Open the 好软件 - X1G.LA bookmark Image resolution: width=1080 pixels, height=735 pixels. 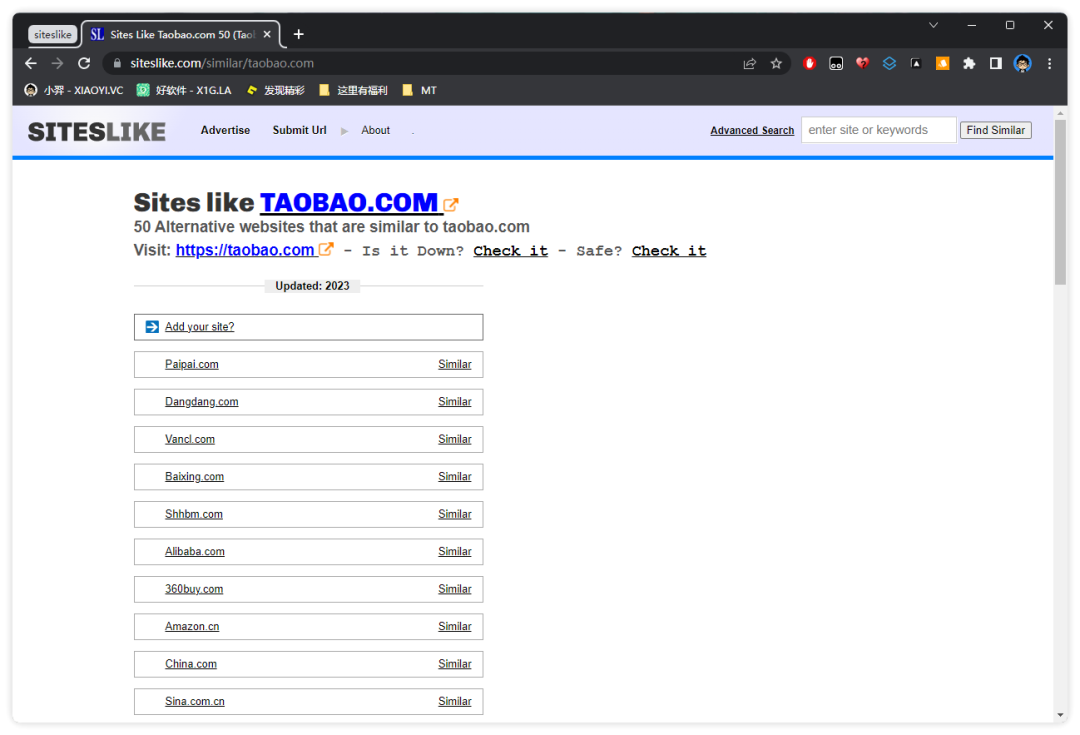pyautogui.click(x=184, y=90)
